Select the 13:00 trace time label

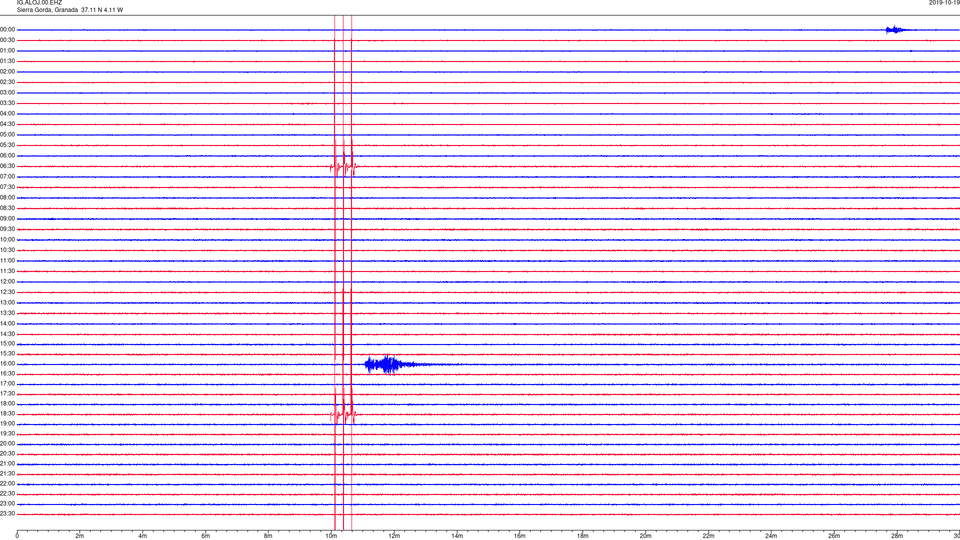tap(8, 302)
